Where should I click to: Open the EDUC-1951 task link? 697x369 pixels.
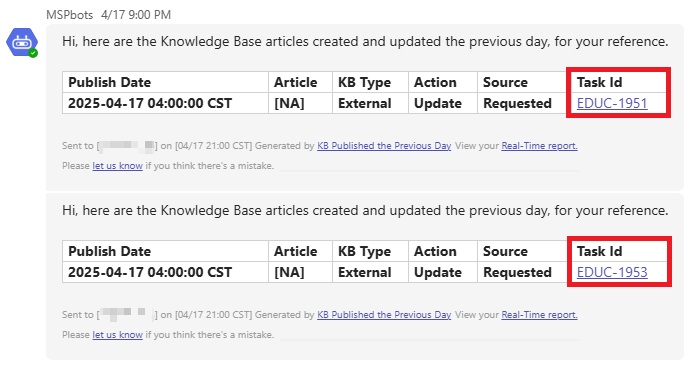[x=612, y=103]
